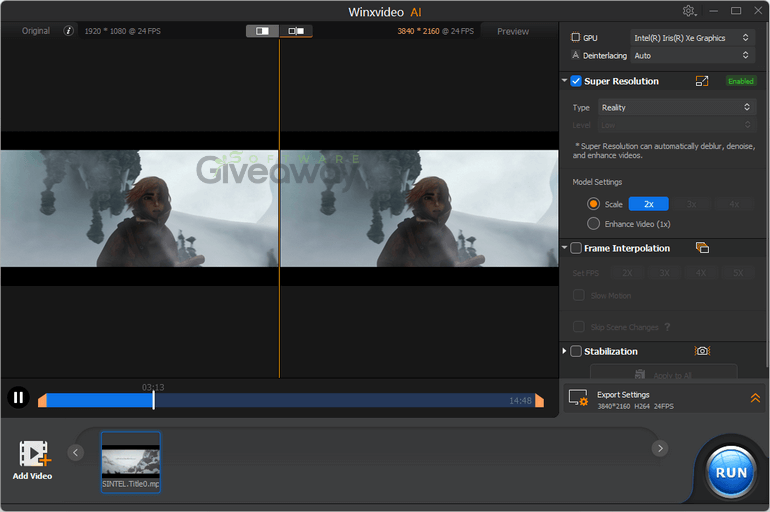Click the Add Video icon

coord(34,453)
